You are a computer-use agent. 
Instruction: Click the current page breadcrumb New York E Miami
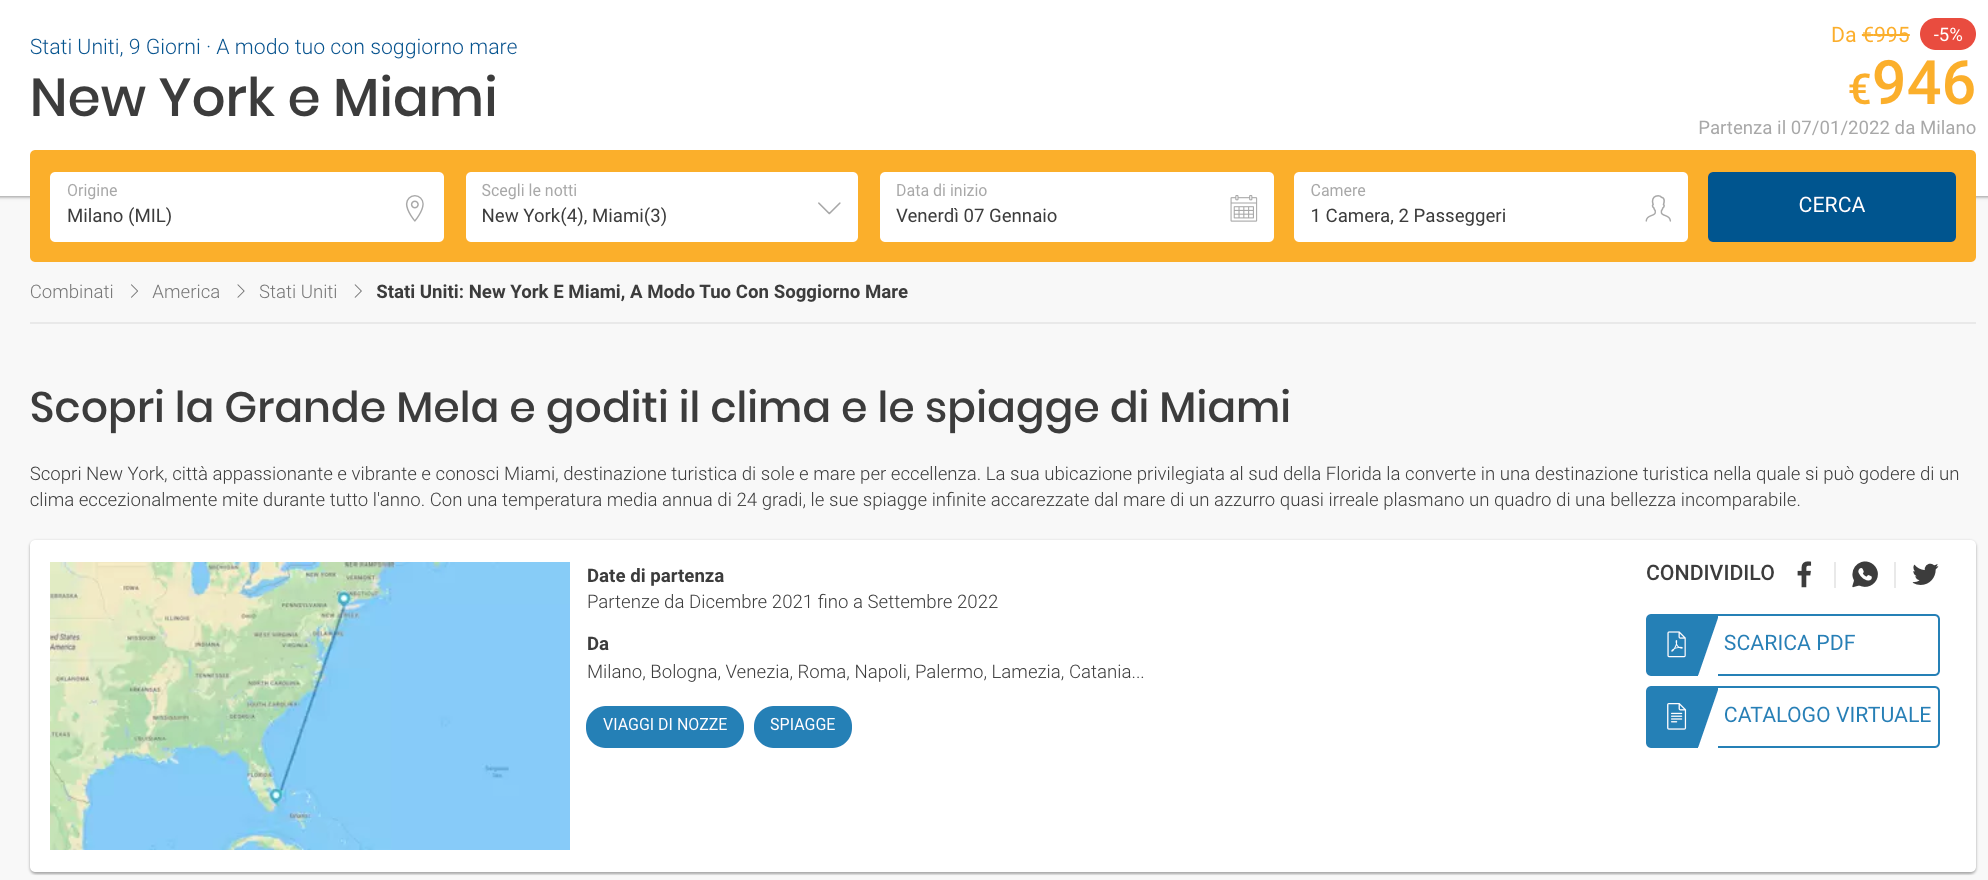[x=642, y=292]
